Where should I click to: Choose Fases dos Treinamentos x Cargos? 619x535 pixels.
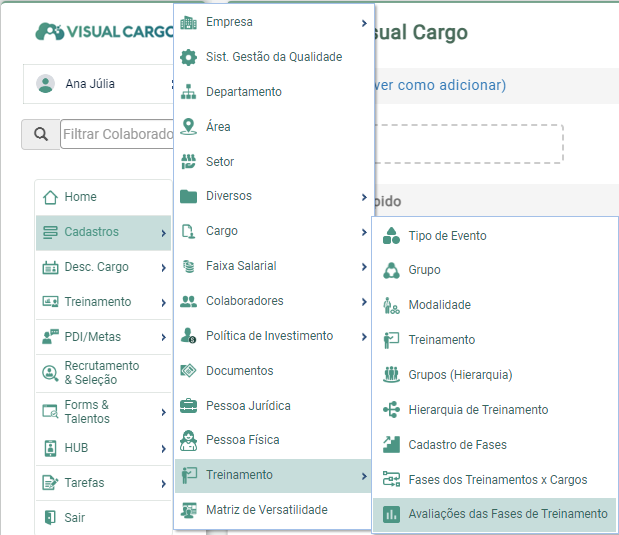point(494,480)
